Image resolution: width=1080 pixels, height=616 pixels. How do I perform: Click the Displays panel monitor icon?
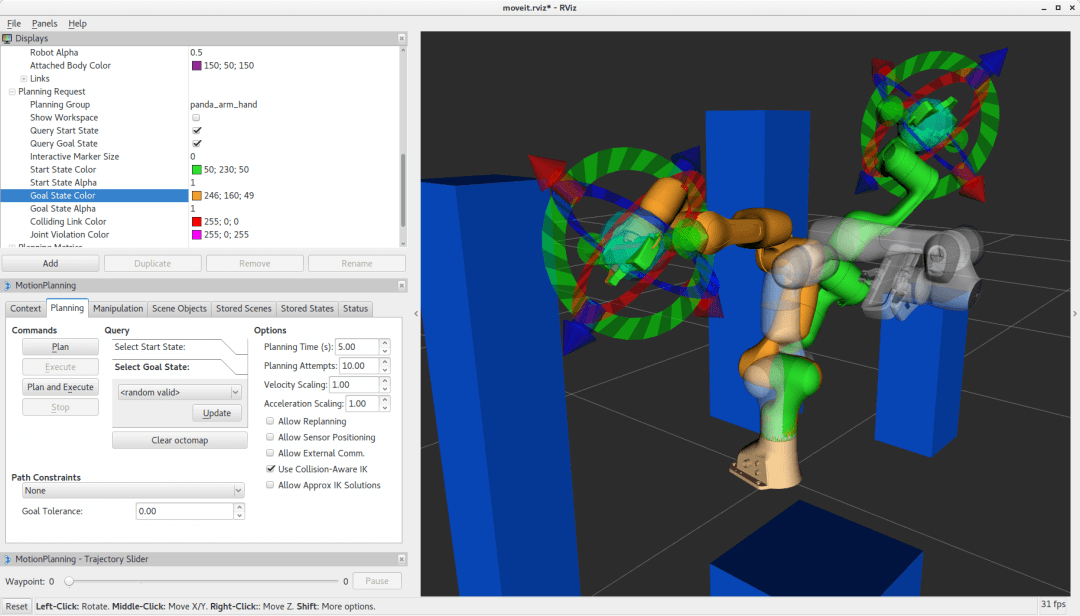click(8, 39)
